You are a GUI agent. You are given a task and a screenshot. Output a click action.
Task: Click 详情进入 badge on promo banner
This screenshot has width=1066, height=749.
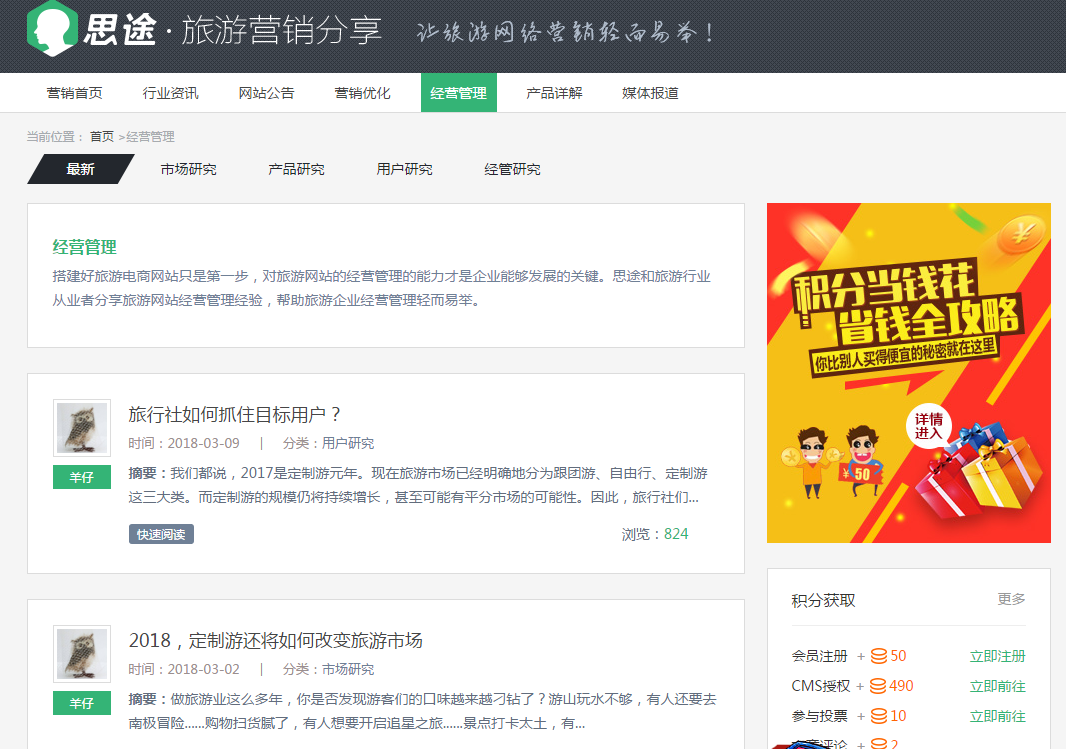(x=928, y=427)
